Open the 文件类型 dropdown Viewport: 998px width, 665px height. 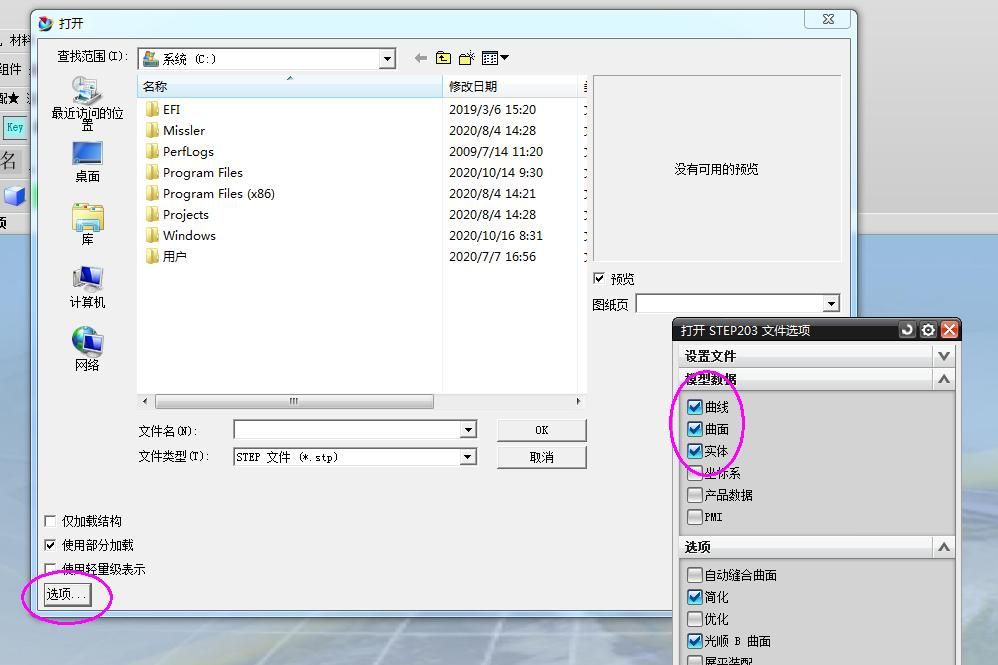point(466,457)
